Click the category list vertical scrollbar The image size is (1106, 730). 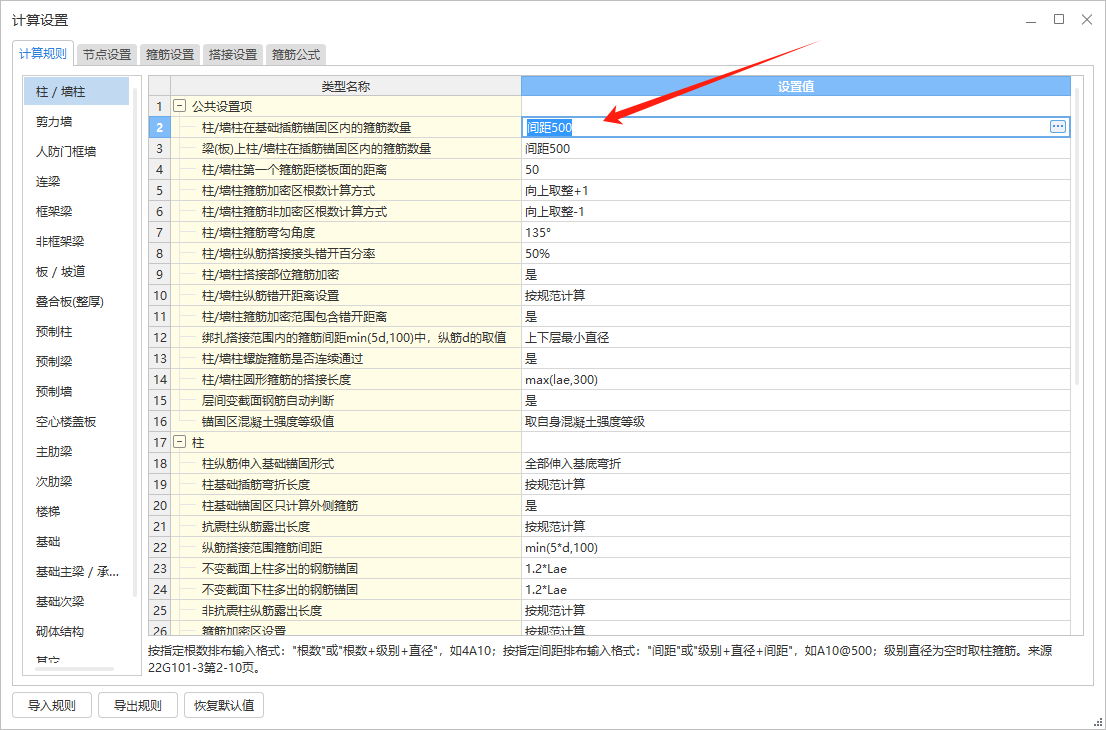pyautogui.click(x=135, y=341)
